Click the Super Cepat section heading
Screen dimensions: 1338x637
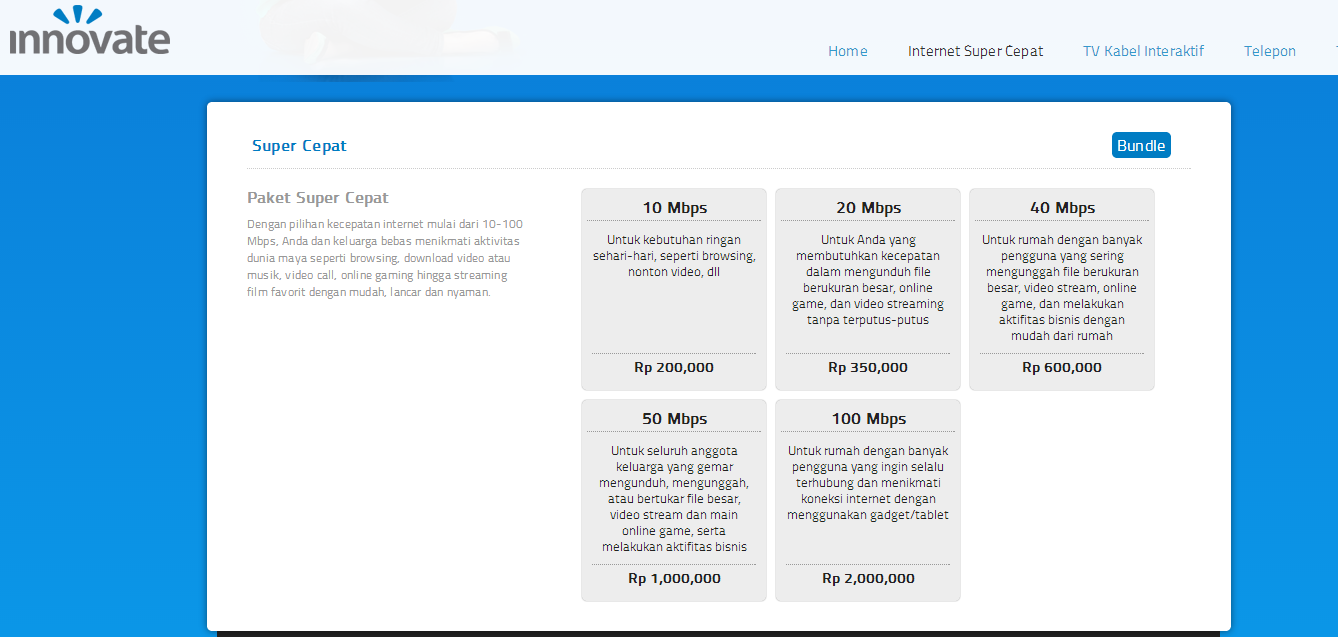[x=299, y=146]
